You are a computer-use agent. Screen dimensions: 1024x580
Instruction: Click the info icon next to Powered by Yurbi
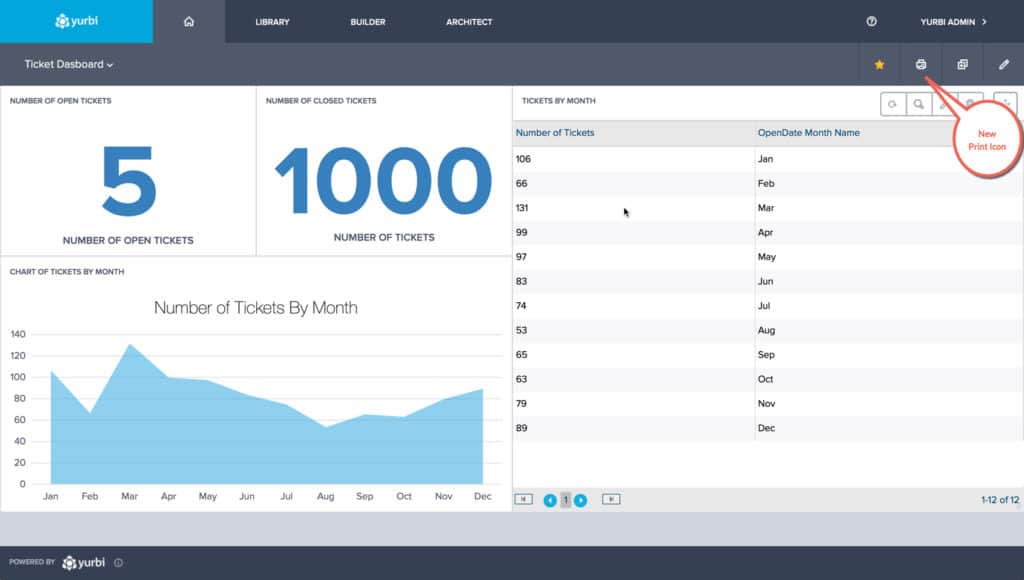pyautogui.click(x=118, y=562)
